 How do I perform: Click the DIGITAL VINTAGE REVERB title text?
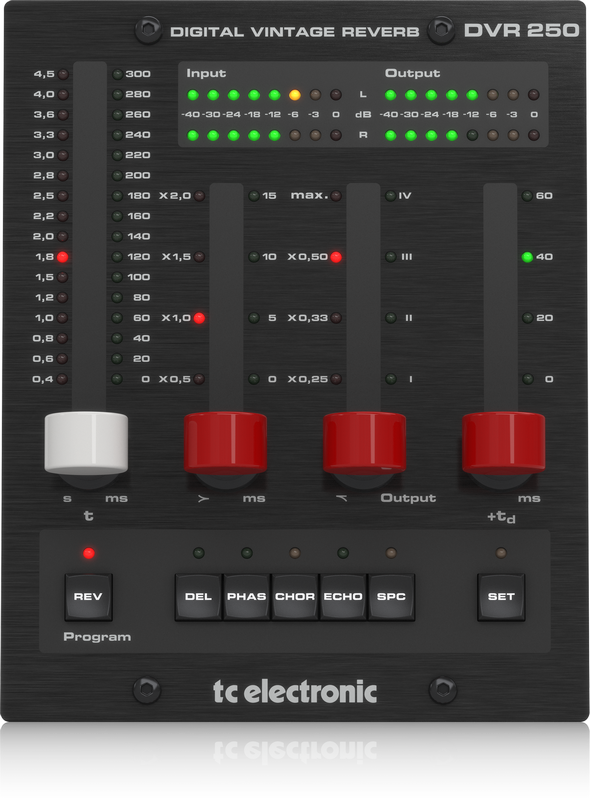click(294, 32)
